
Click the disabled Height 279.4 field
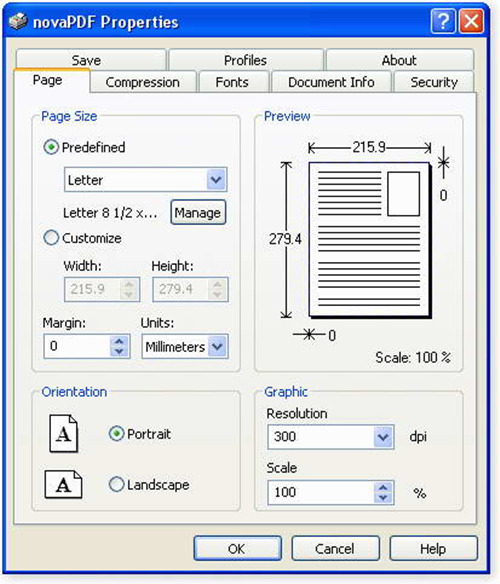point(190,289)
